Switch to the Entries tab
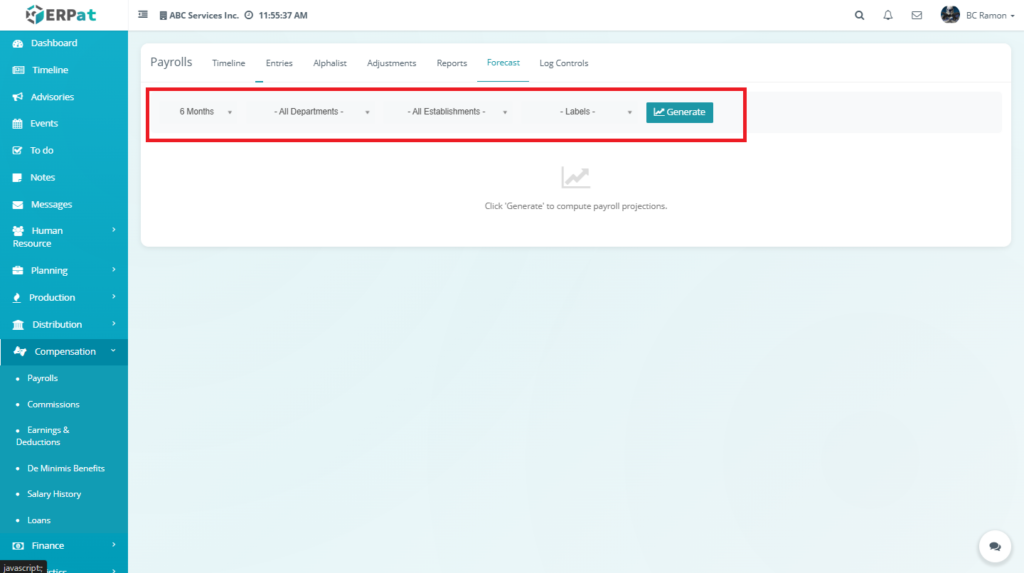This screenshot has height=573, width=1024. pos(279,63)
